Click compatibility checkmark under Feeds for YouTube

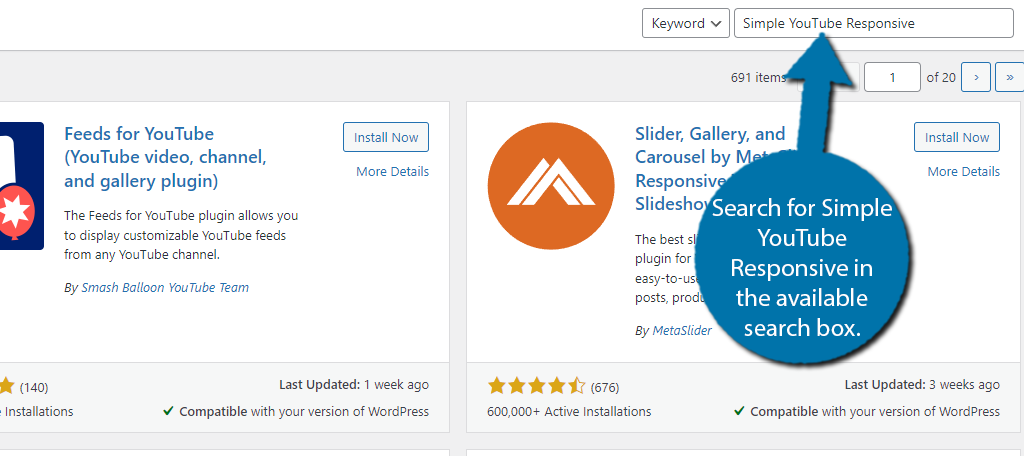tap(168, 412)
